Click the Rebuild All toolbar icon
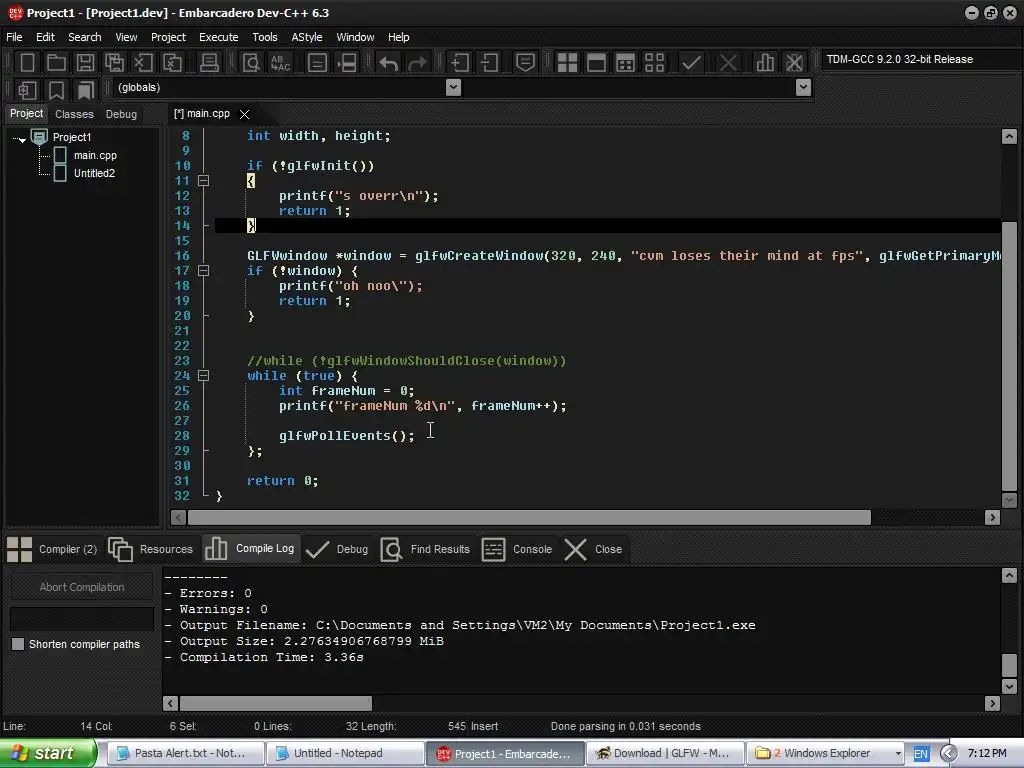The width and height of the screenshot is (1024, 768). (654, 63)
